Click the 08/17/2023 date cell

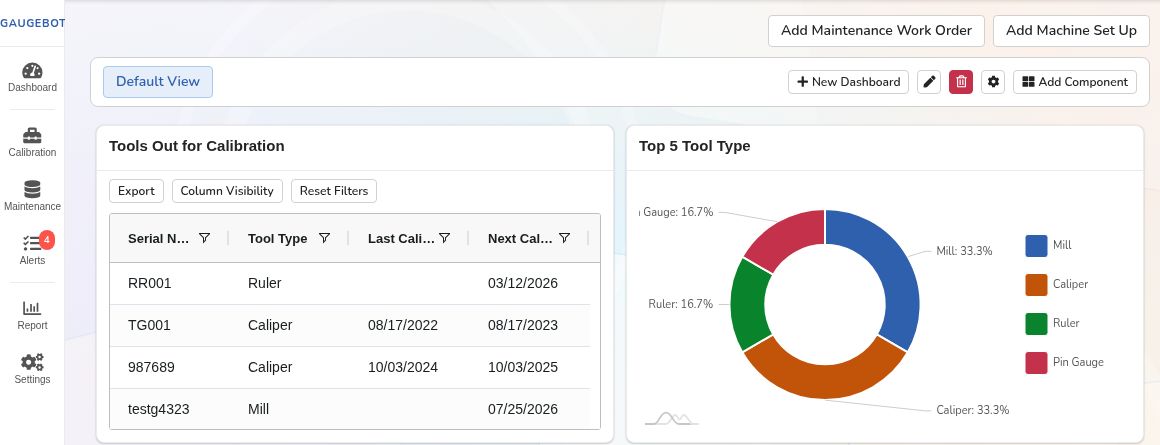coord(523,326)
